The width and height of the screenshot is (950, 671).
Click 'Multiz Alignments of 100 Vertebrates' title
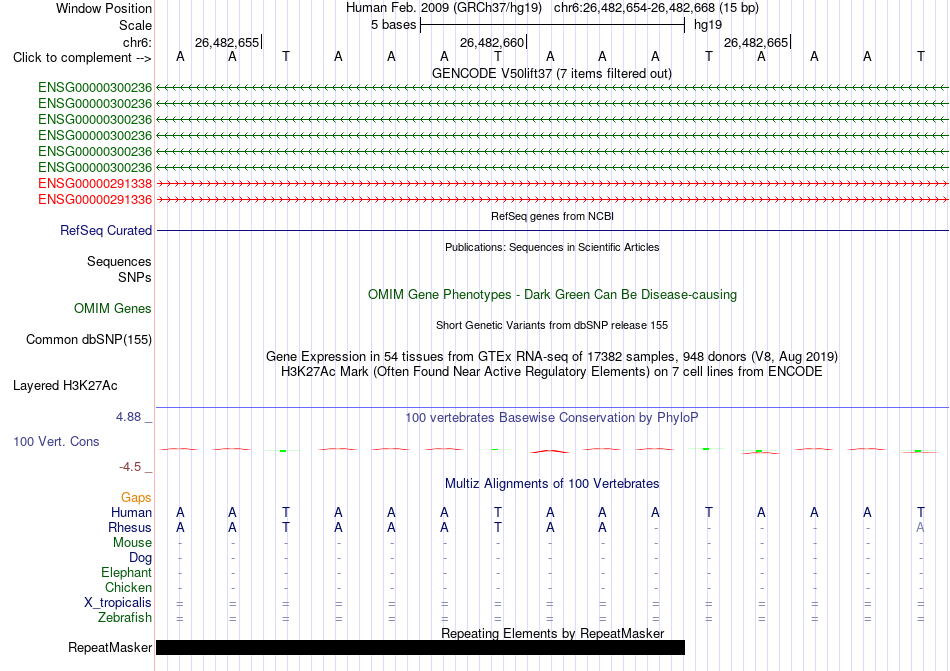(552, 484)
